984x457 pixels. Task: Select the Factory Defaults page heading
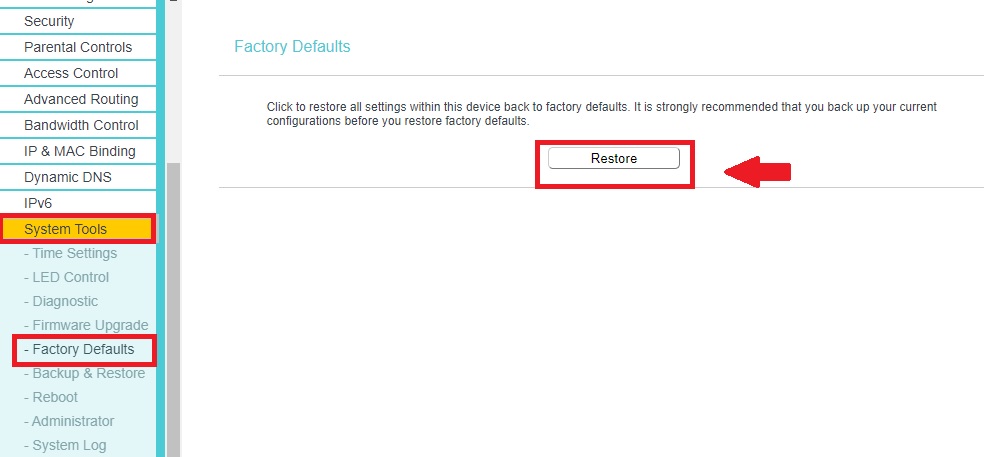coord(292,46)
